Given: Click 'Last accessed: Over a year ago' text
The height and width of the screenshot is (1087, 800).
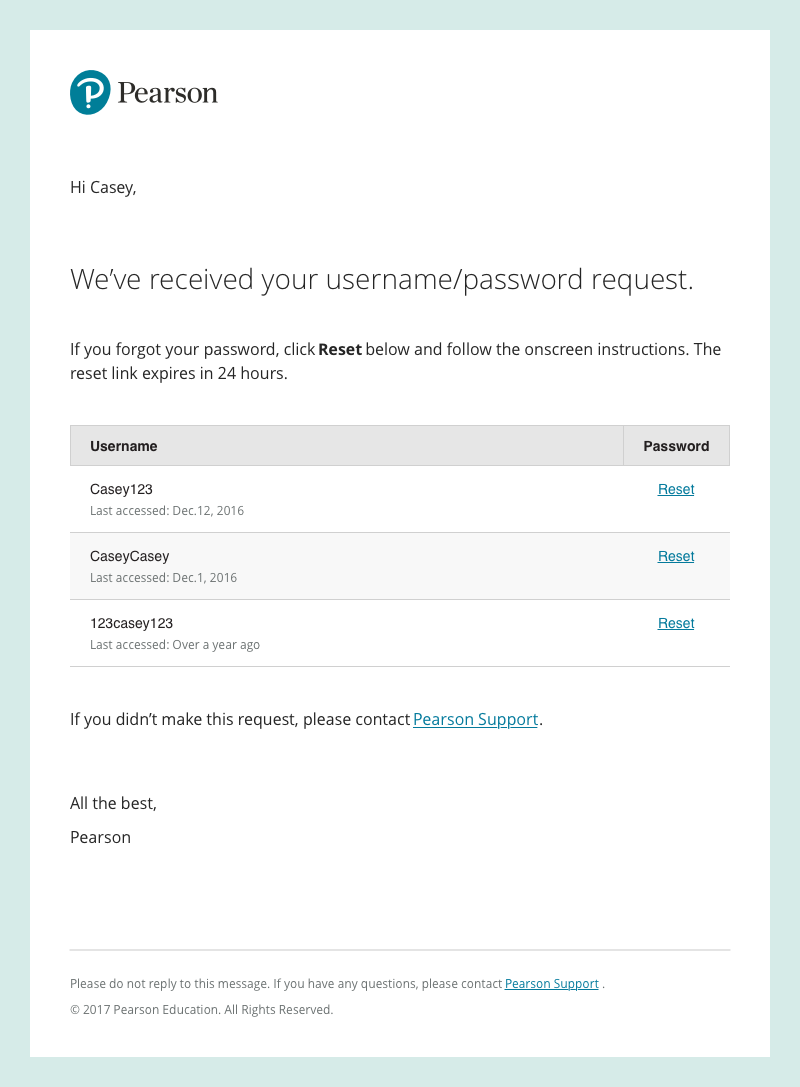Looking at the screenshot, I should pyautogui.click(x=175, y=645).
